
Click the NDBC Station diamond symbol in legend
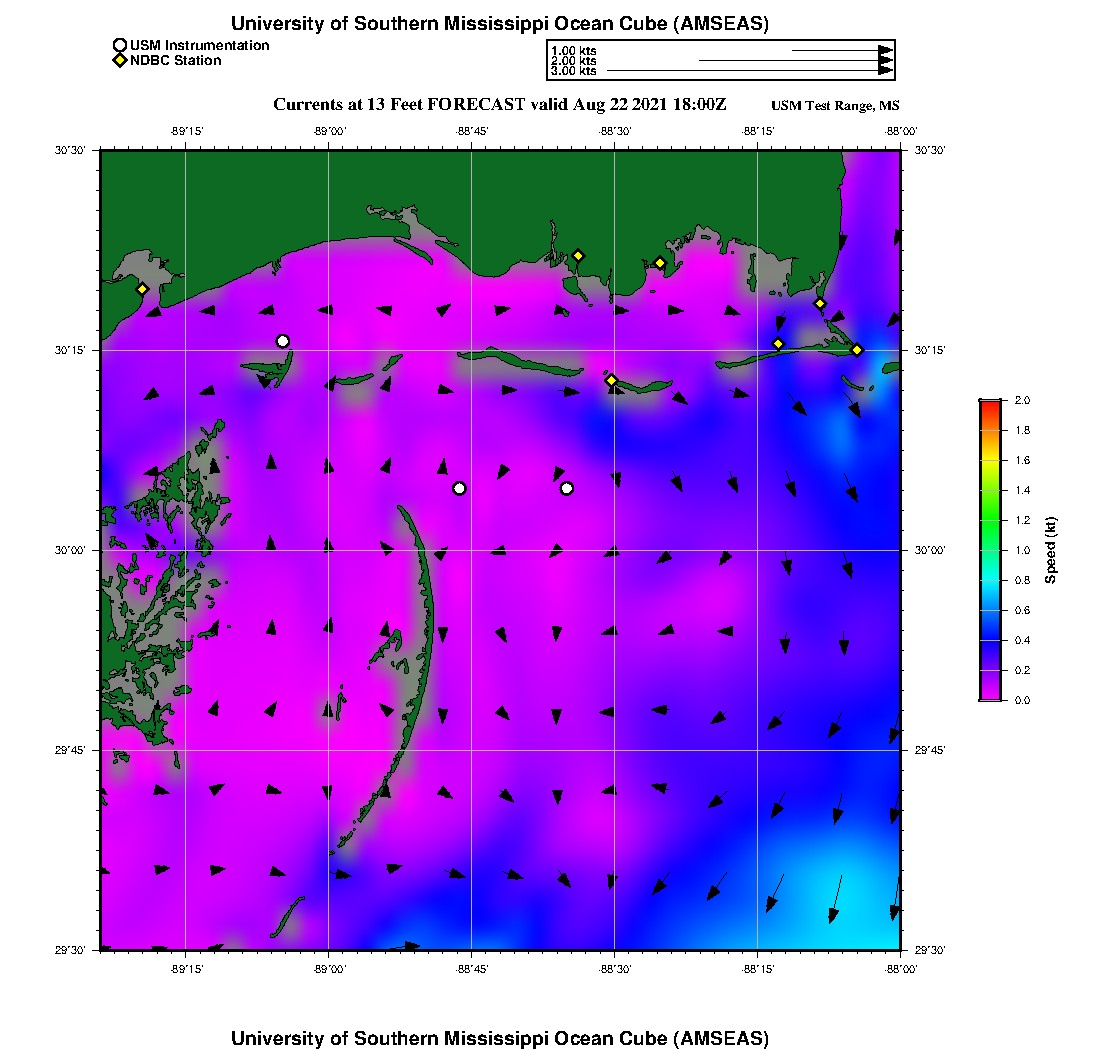120,60
